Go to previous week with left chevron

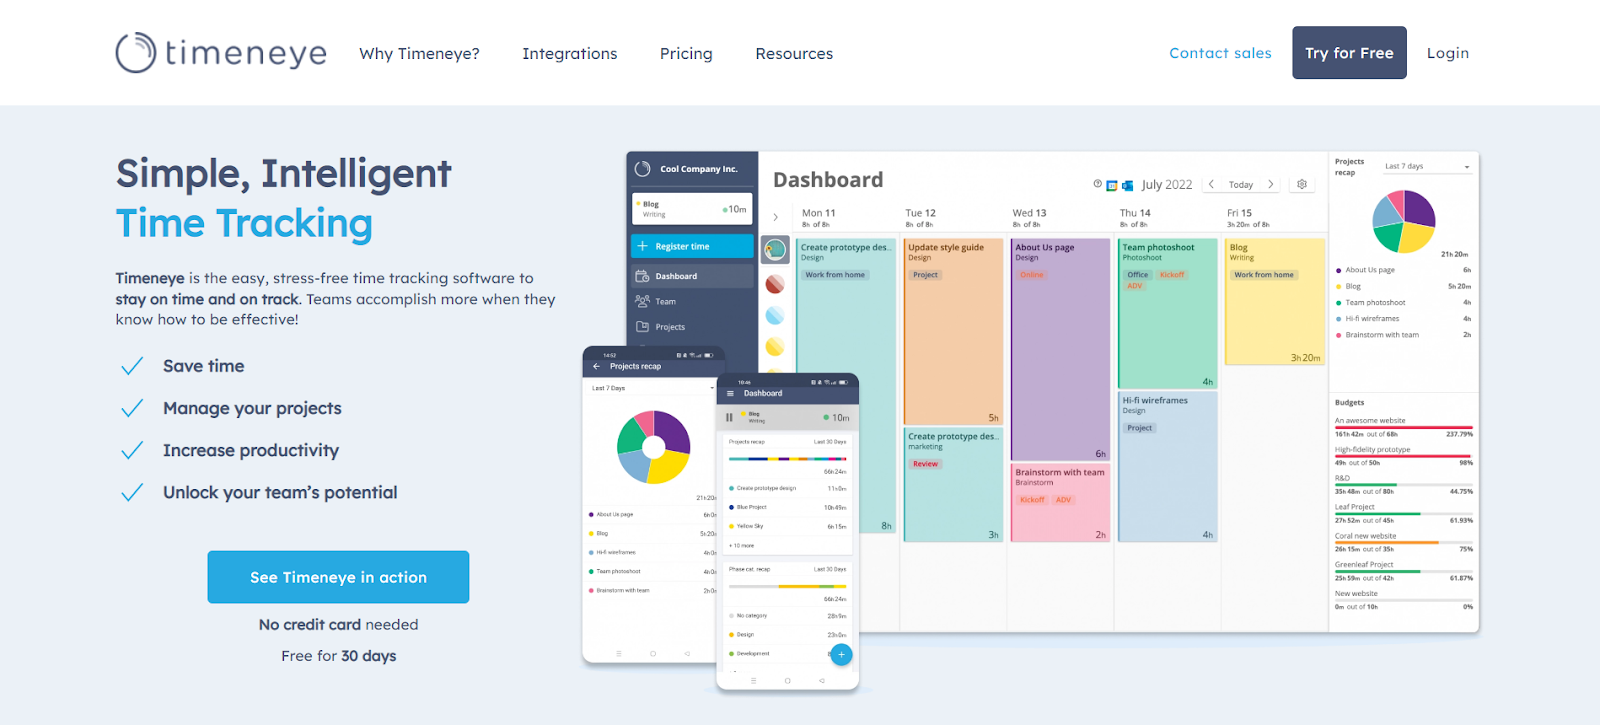click(1211, 184)
